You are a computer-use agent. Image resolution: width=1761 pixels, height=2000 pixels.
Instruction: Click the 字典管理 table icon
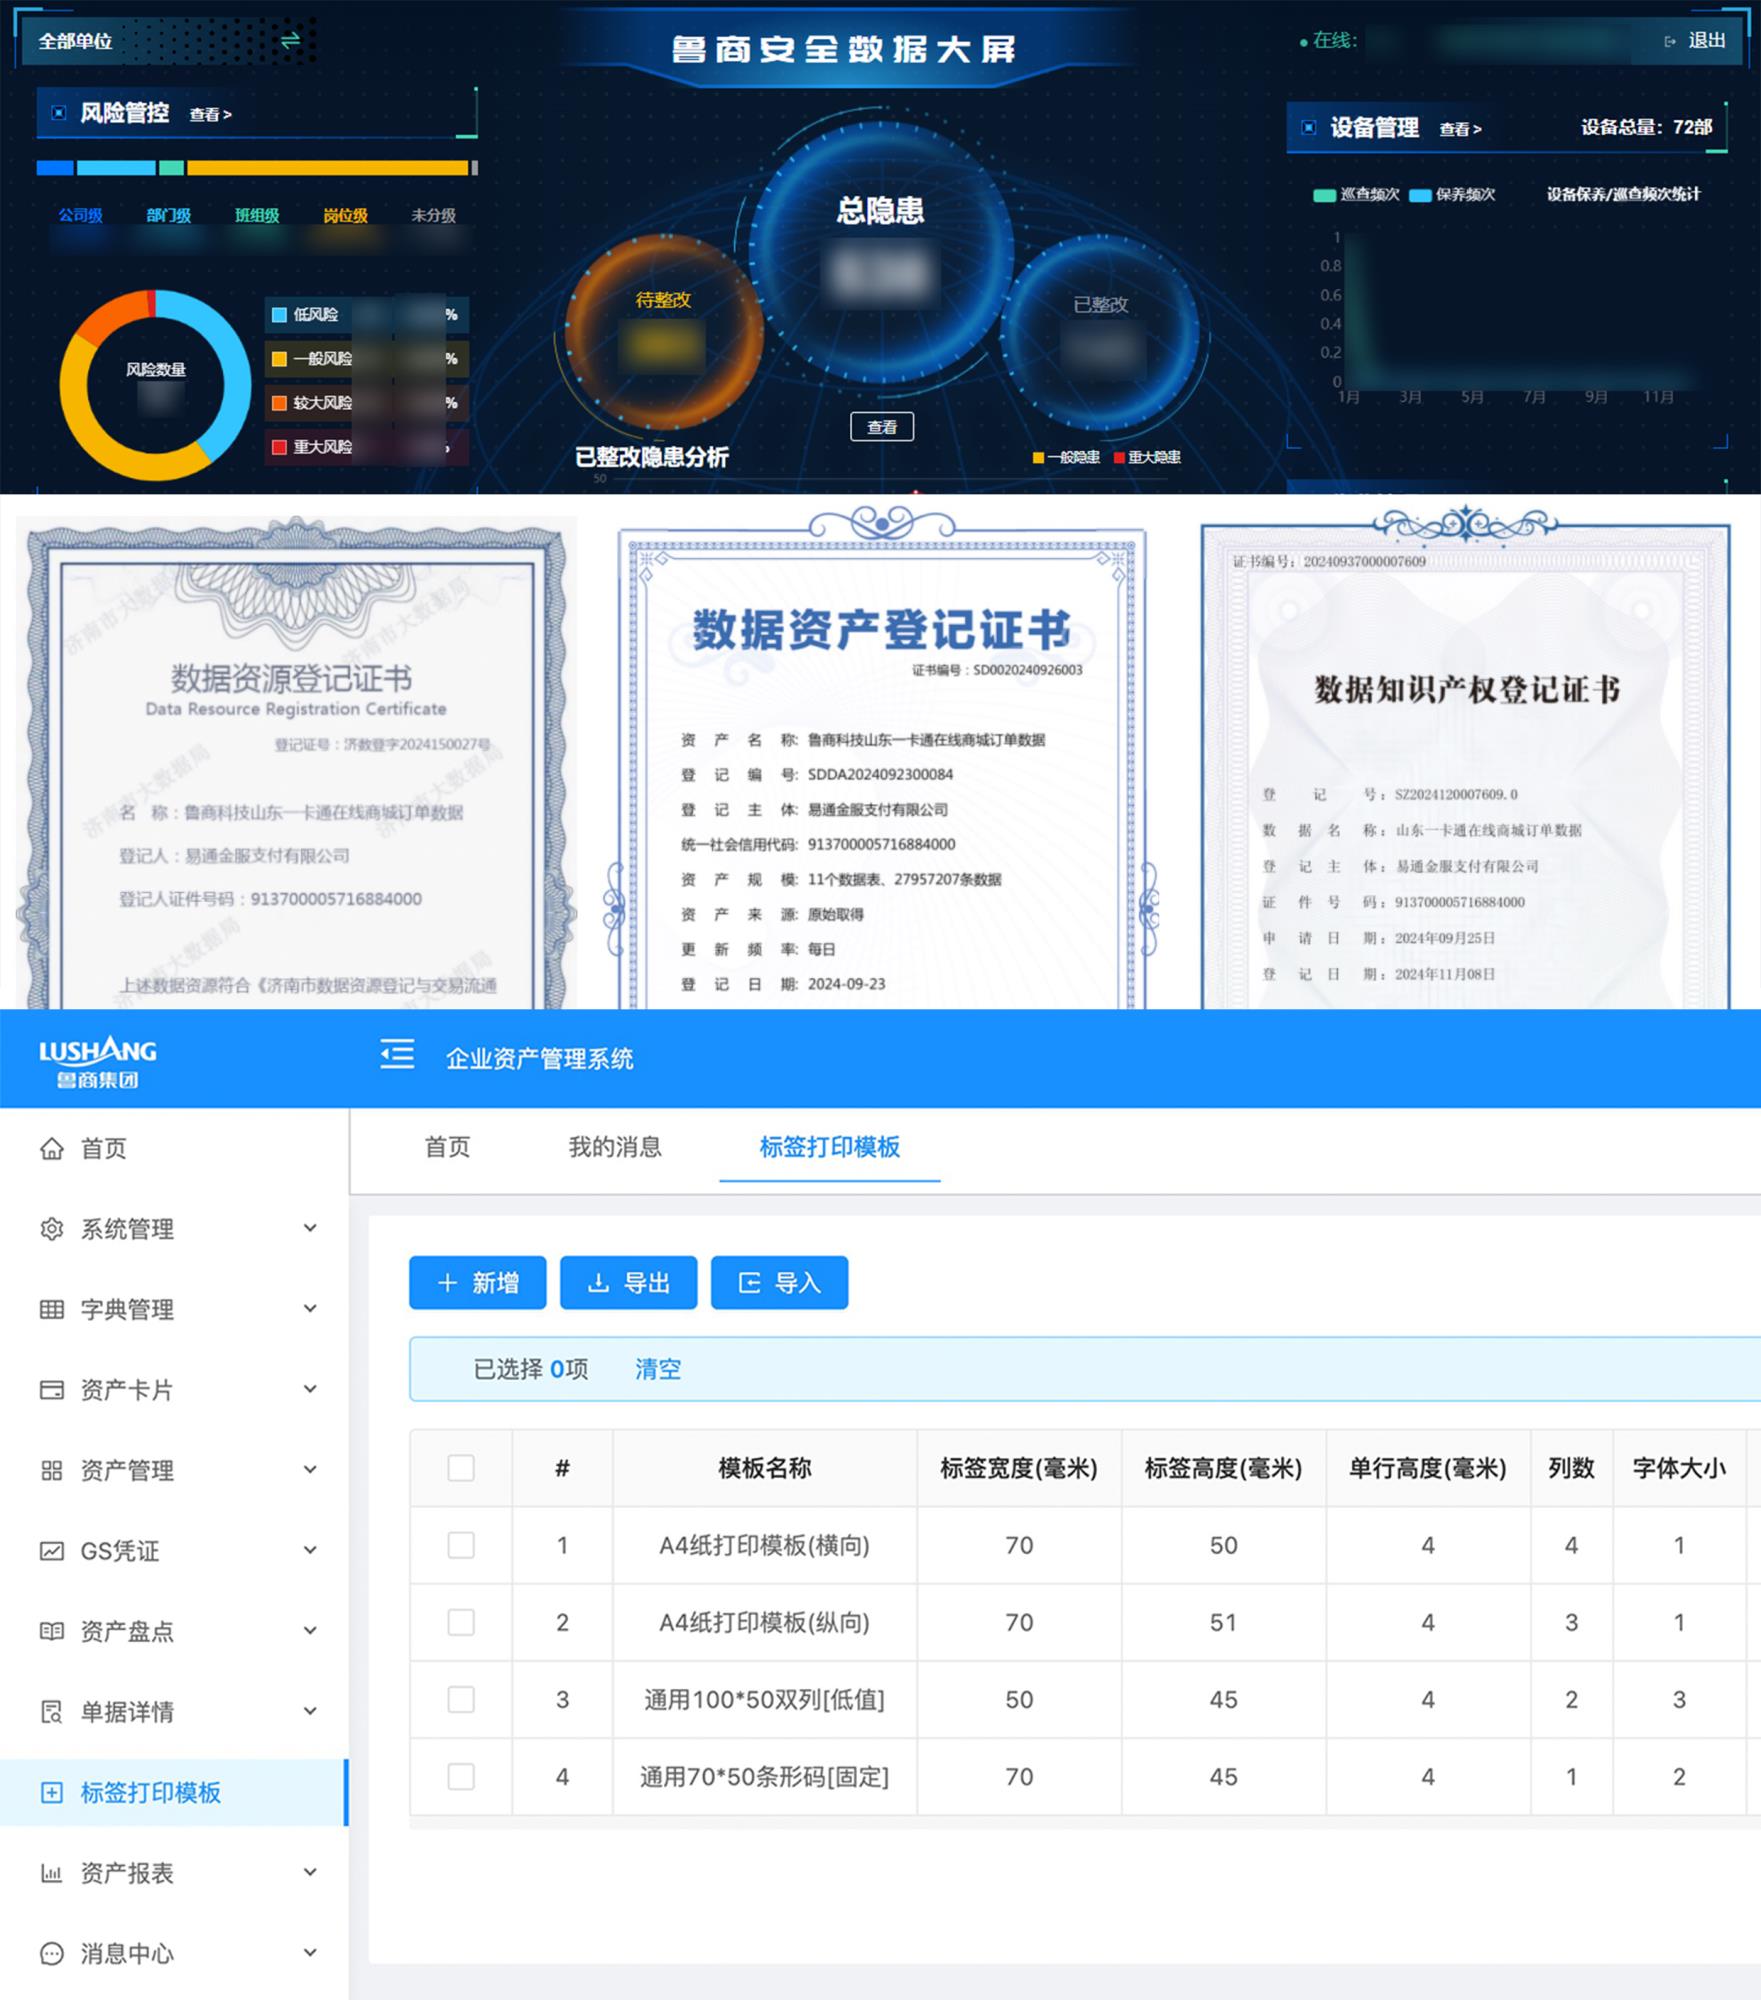pos(52,1309)
